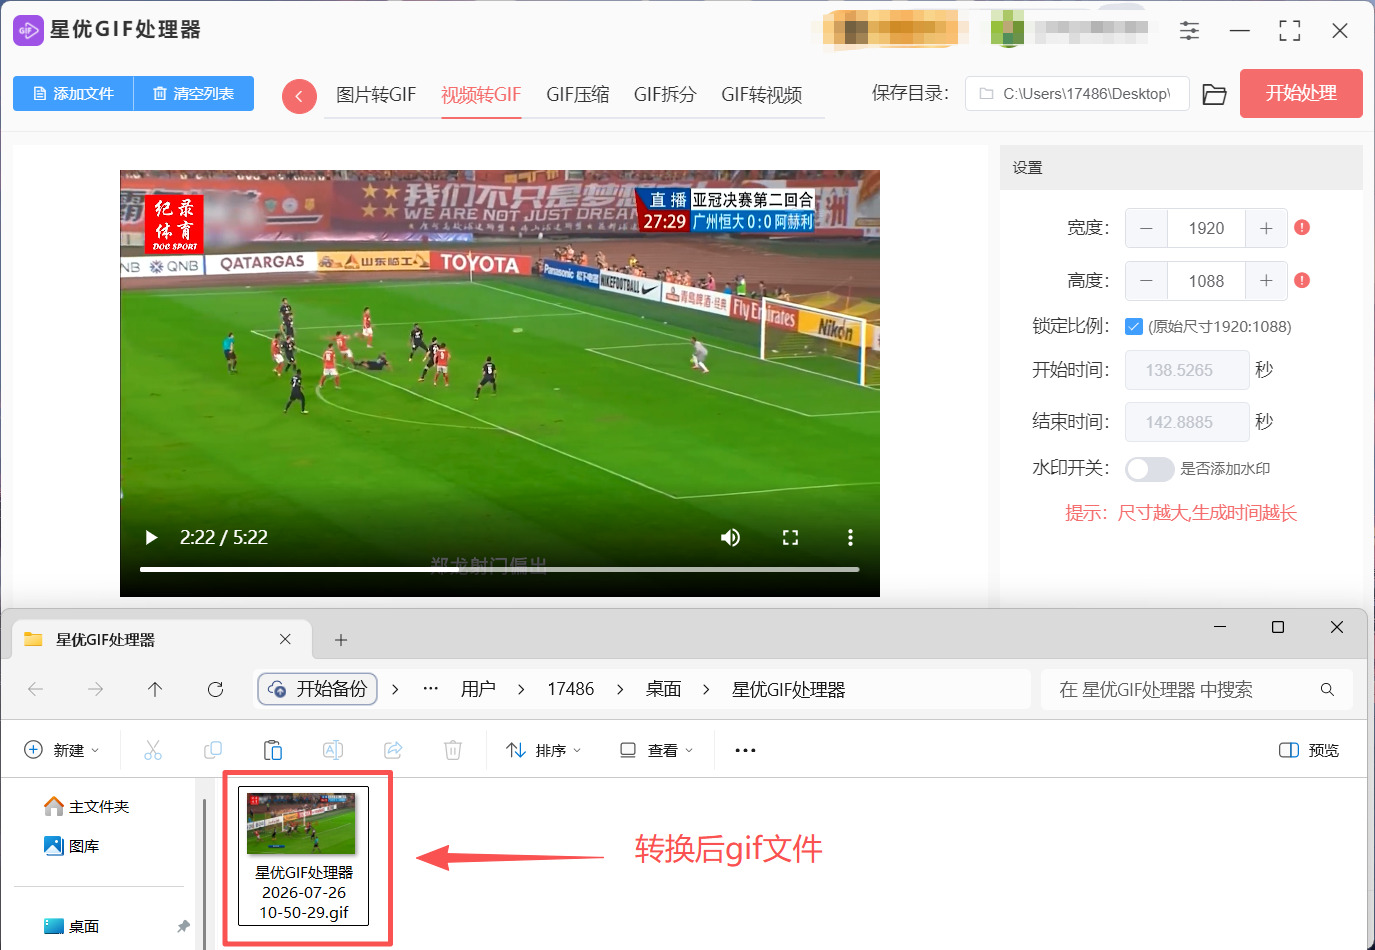Click the red warning icon beside height
1375x950 pixels.
coord(1302,280)
